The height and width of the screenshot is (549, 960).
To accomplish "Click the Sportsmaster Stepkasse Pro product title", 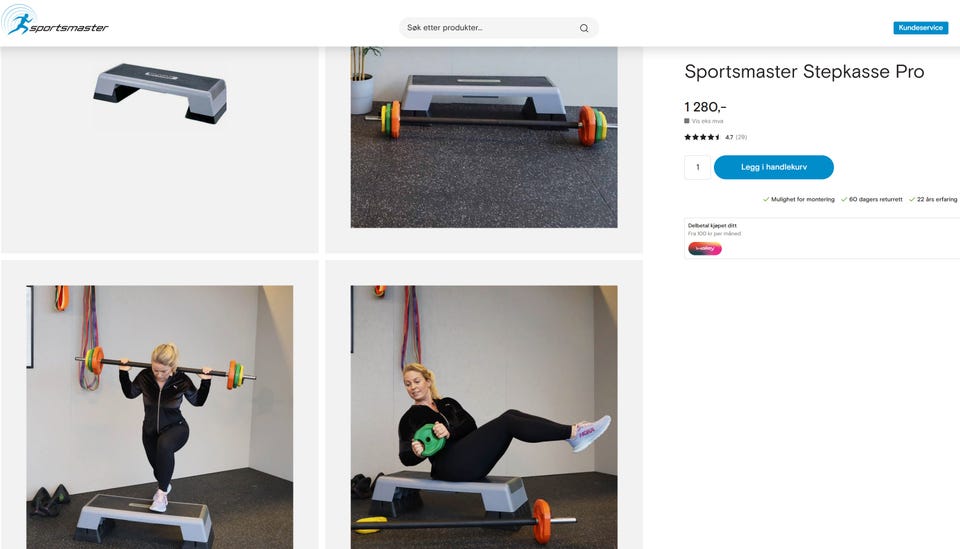I will pyautogui.click(x=804, y=72).
